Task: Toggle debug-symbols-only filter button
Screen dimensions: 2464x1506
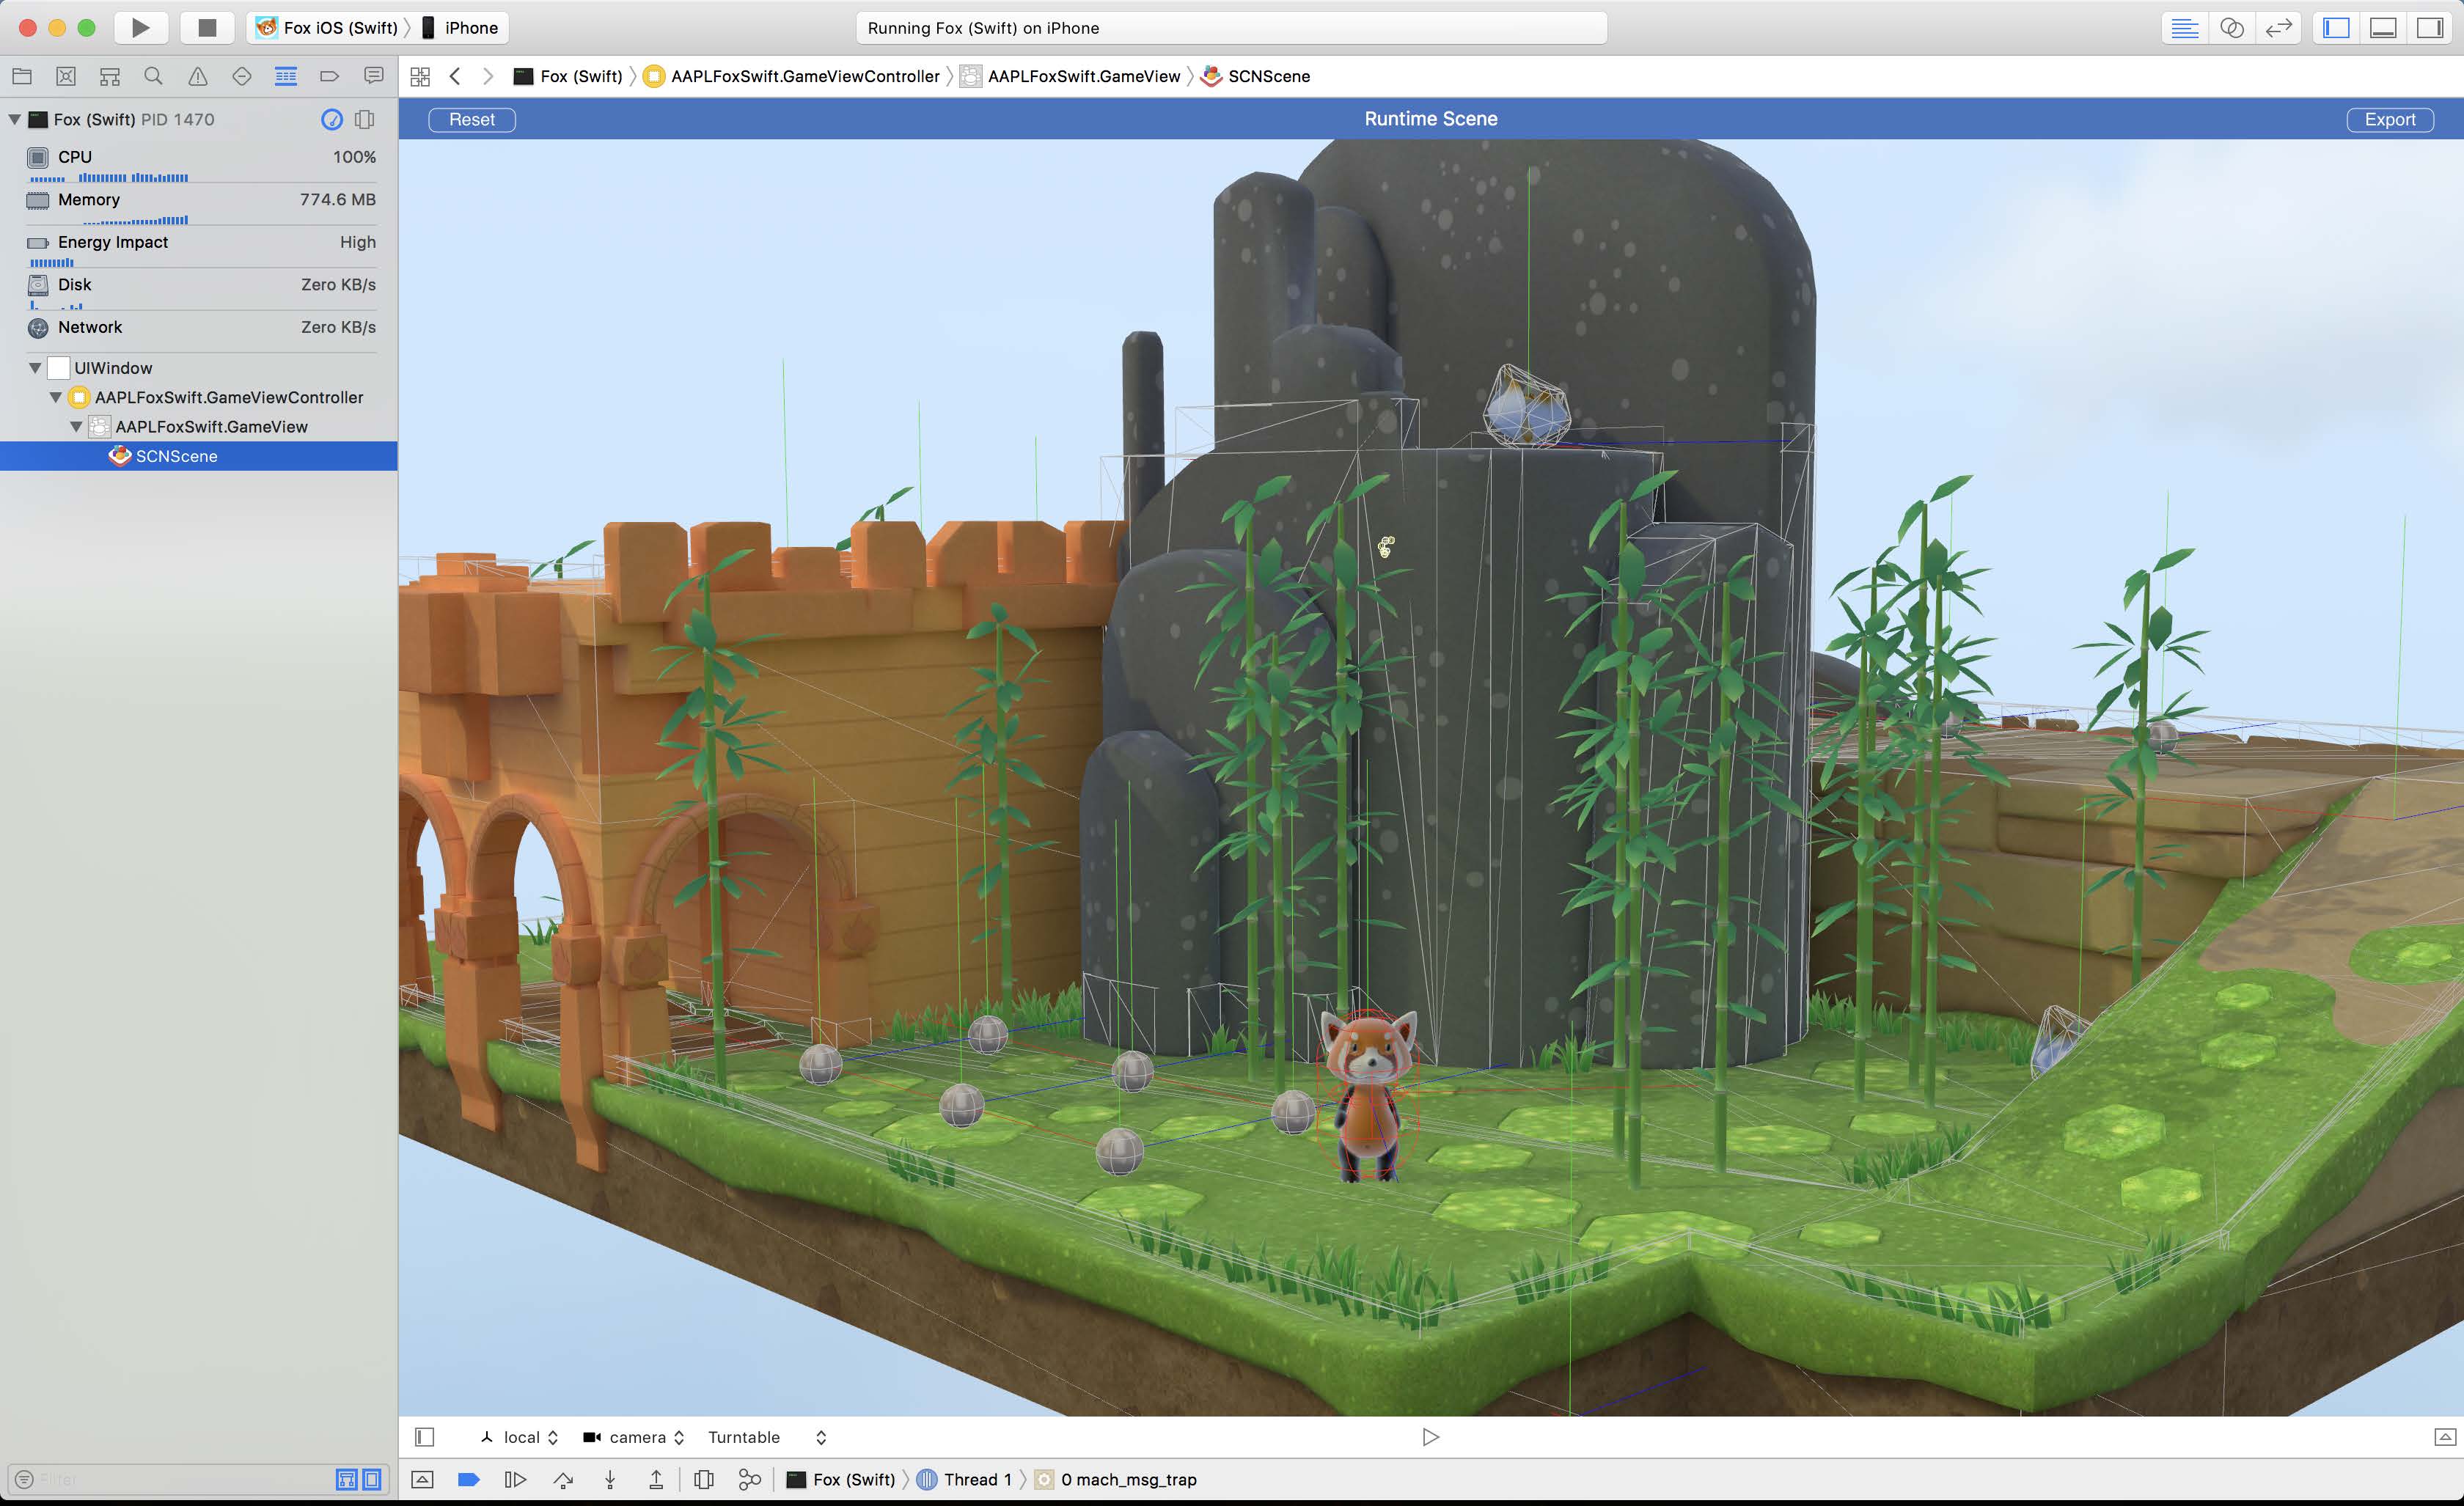Action: tap(372, 1479)
